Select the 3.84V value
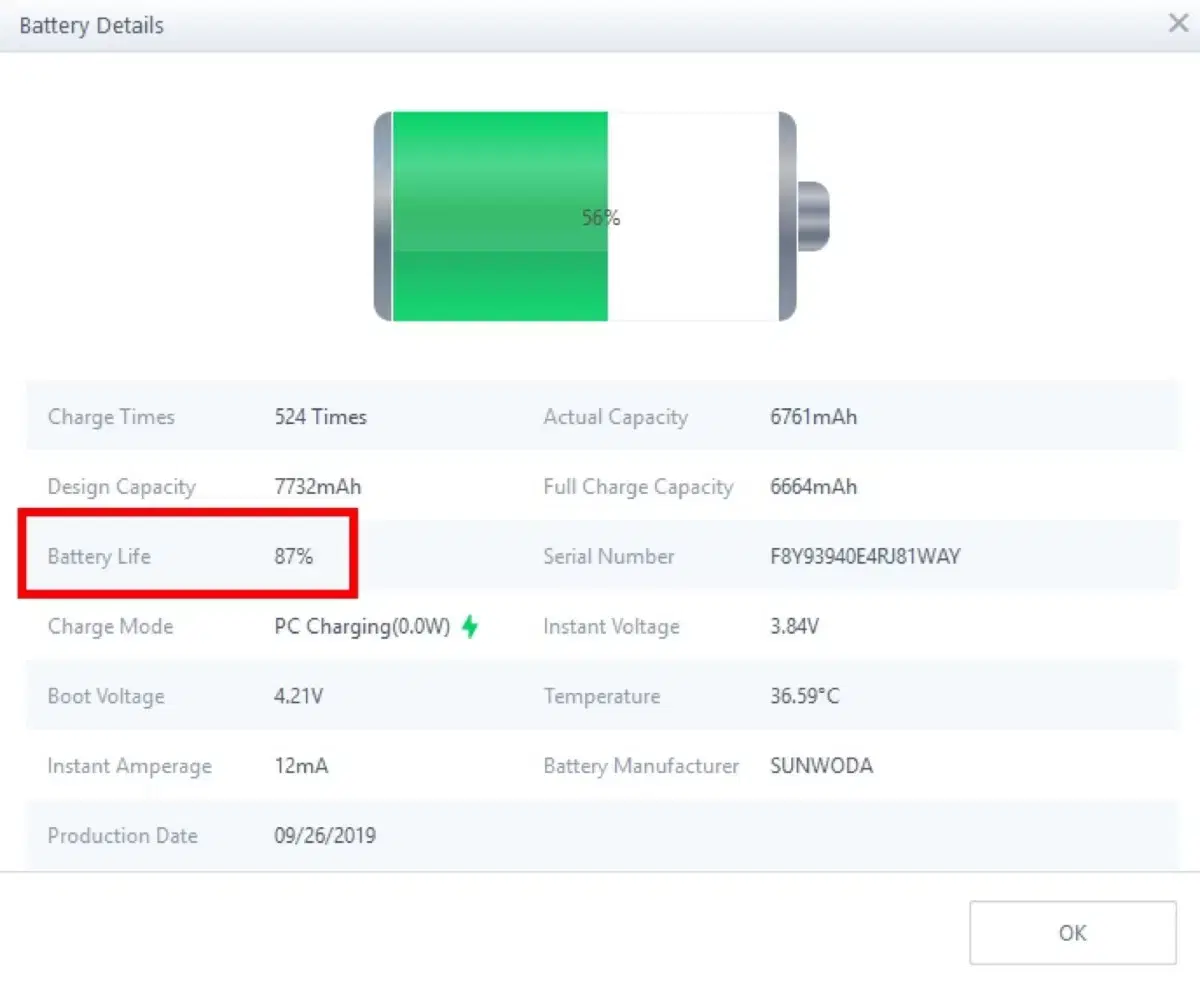The width and height of the screenshot is (1200, 986). click(795, 627)
